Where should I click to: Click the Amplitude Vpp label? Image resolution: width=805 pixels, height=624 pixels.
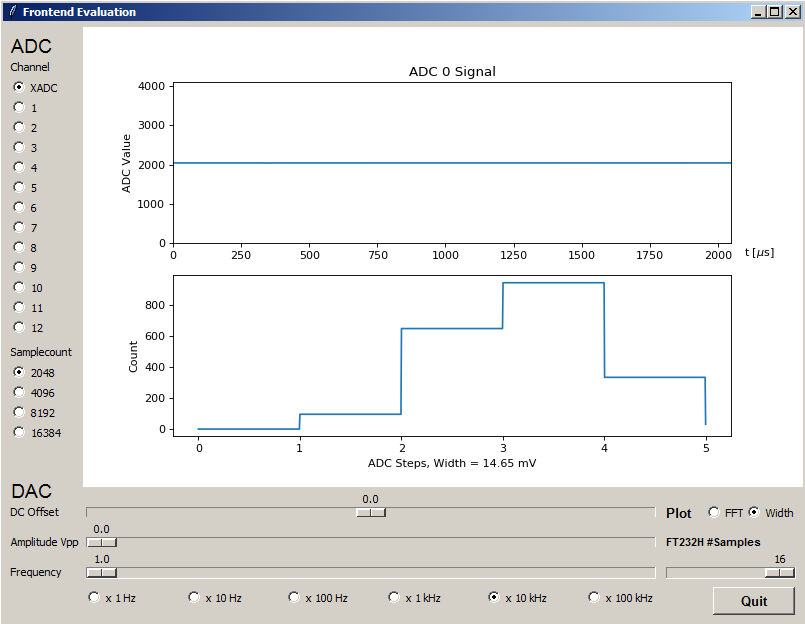point(44,542)
